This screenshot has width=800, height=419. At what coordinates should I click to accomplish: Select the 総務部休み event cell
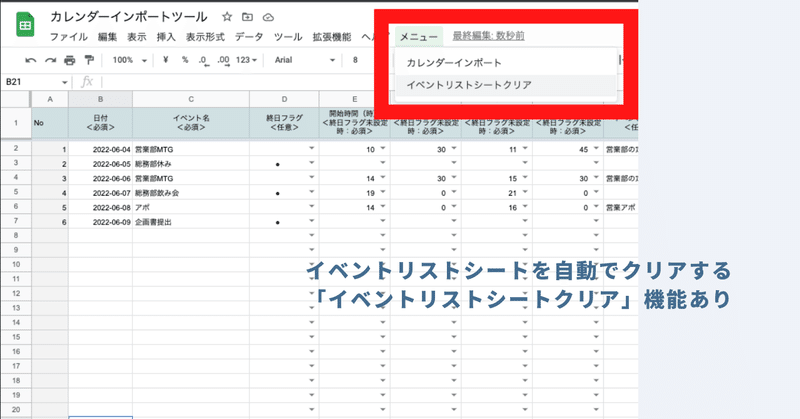(191, 164)
